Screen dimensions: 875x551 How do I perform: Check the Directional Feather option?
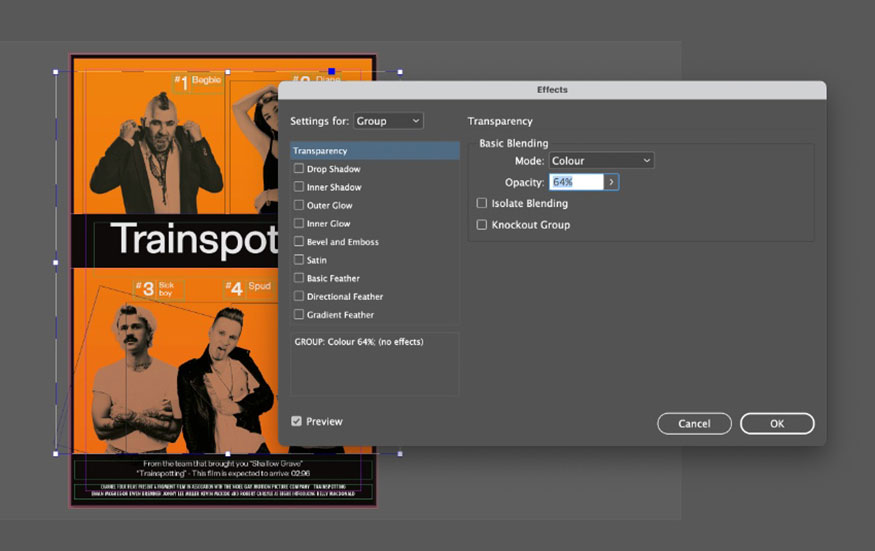(299, 296)
